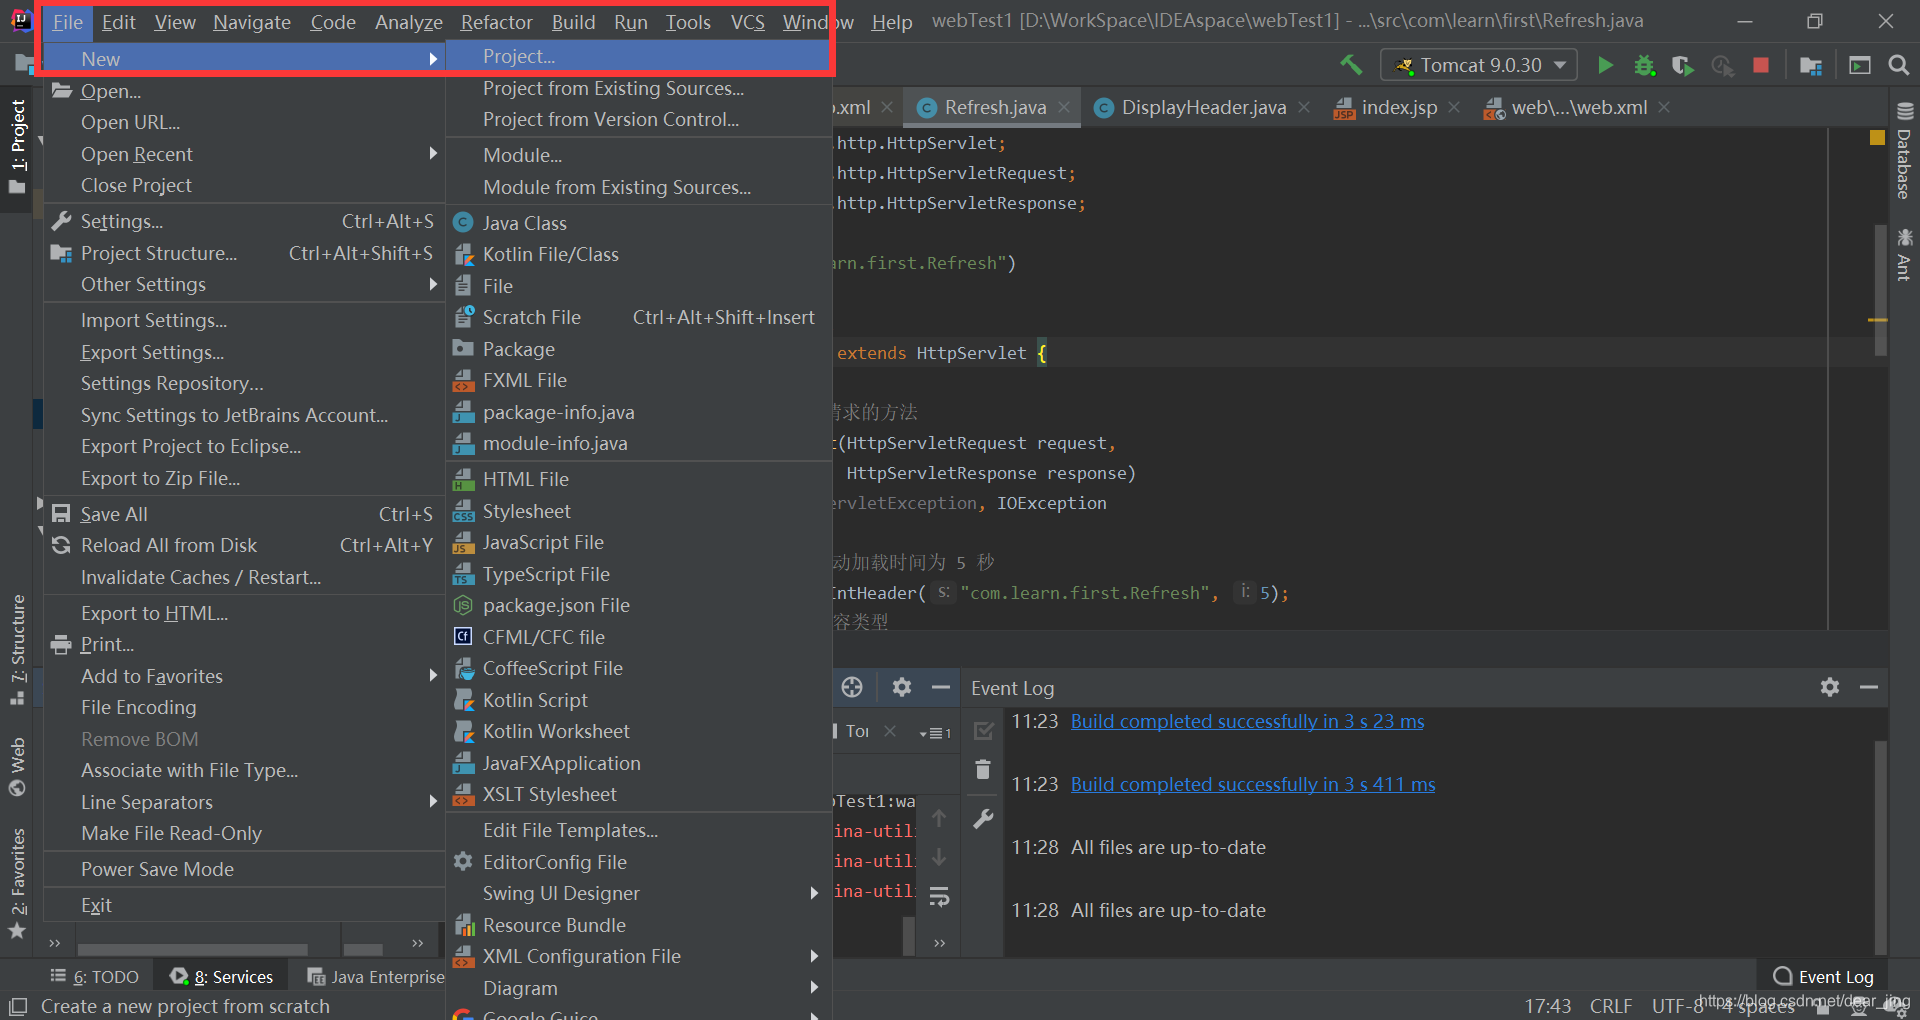Click the Search Everywhere magnifier icon

(x=1899, y=65)
